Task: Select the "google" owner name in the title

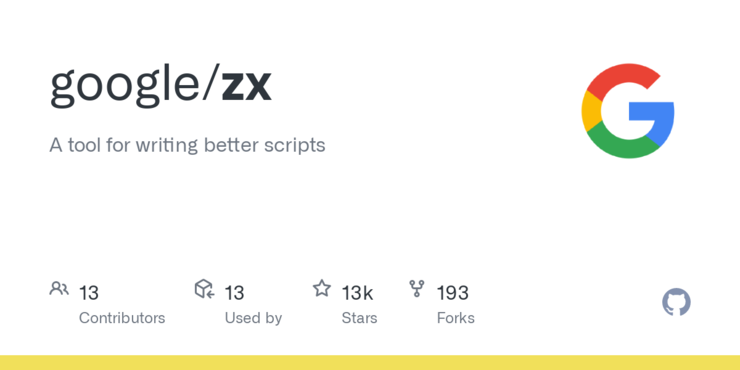Action: pyautogui.click(x=126, y=88)
